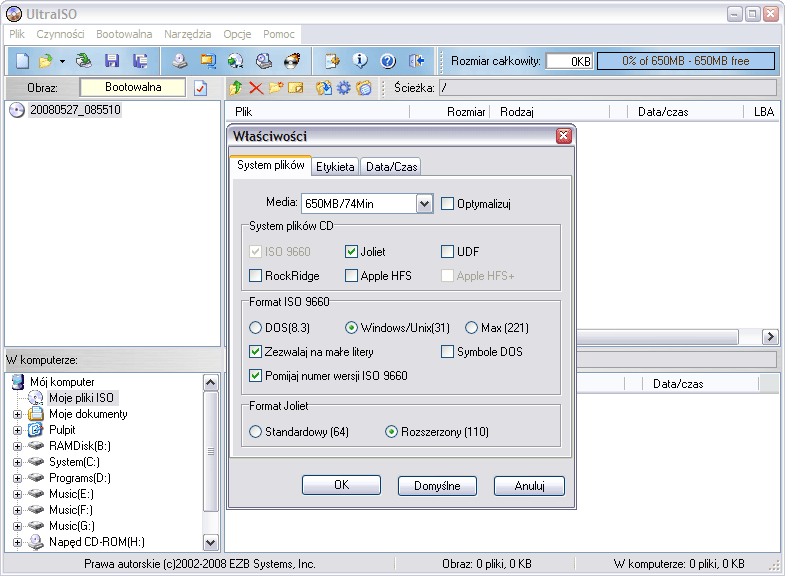785x576 pixels.
Task: Open the Pomoc menu
Action: [x=278, y=34]
